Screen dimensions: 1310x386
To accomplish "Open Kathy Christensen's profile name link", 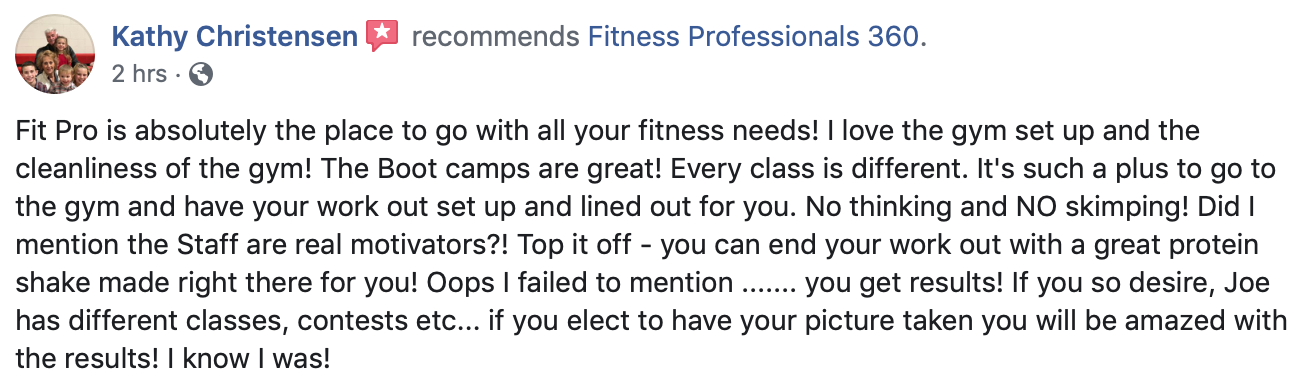I will [x=234, y=37].
